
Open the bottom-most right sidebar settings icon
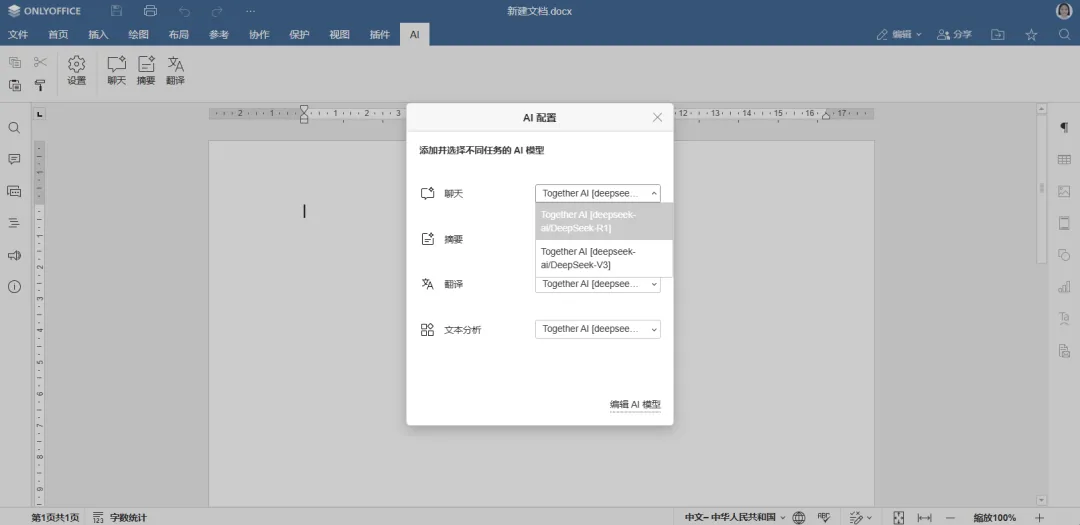(x=1064, y=351)
